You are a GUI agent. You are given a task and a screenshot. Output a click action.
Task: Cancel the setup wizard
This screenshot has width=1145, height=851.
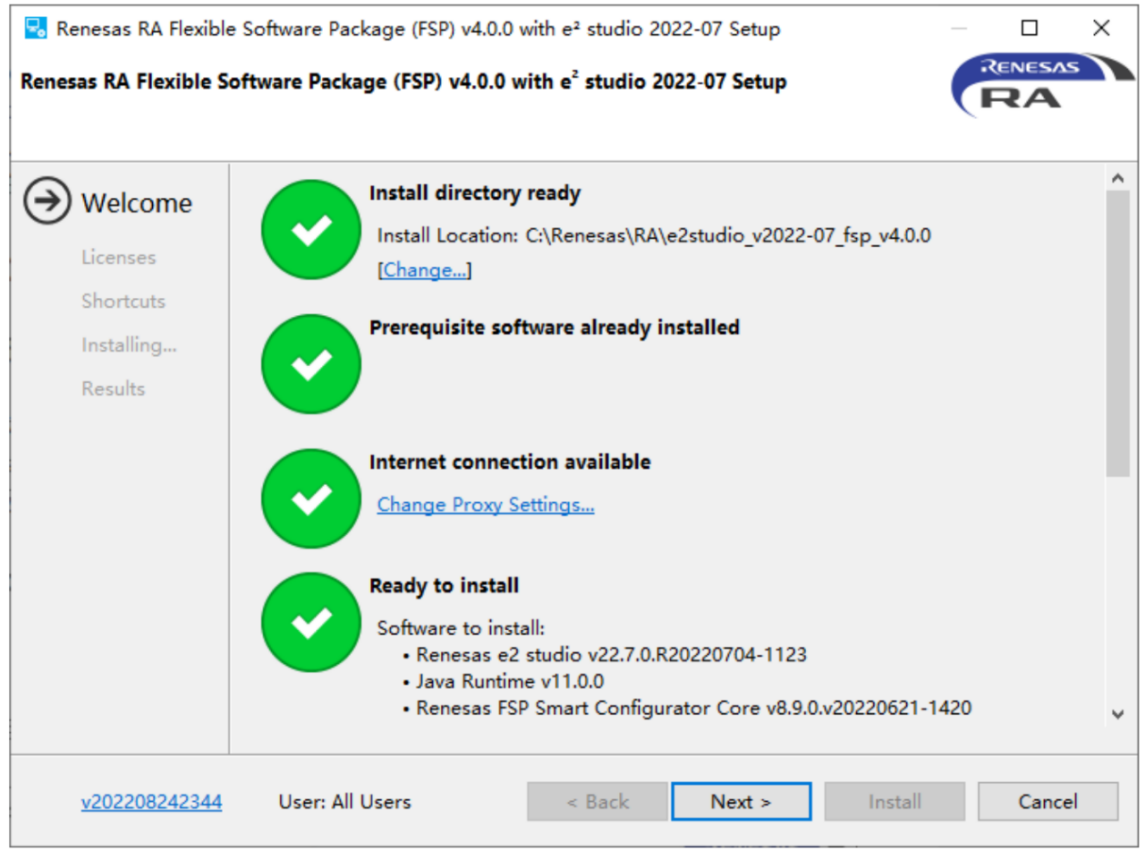(x=1048, y=802)
